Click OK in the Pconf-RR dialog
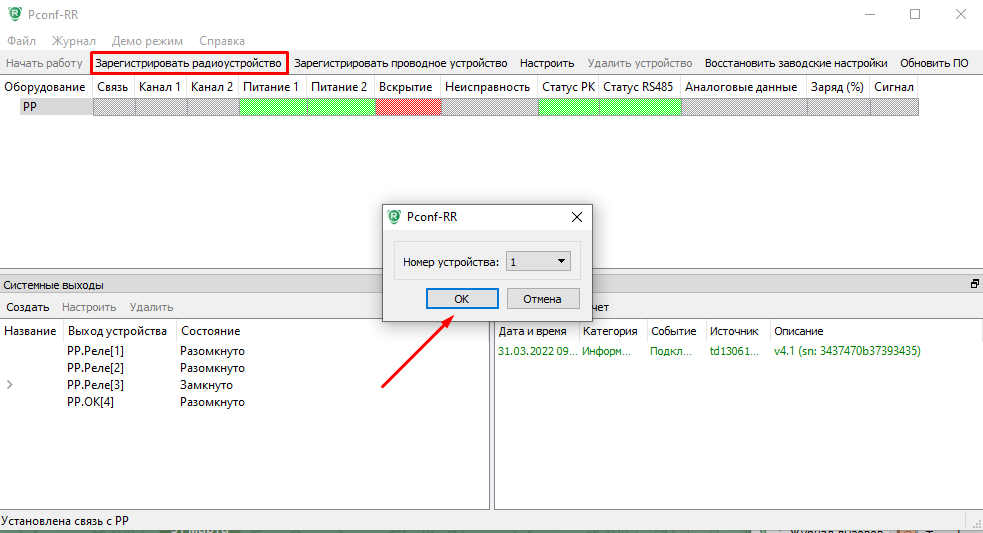The width and height of the screenshot is (983, 533). [461, 299]
